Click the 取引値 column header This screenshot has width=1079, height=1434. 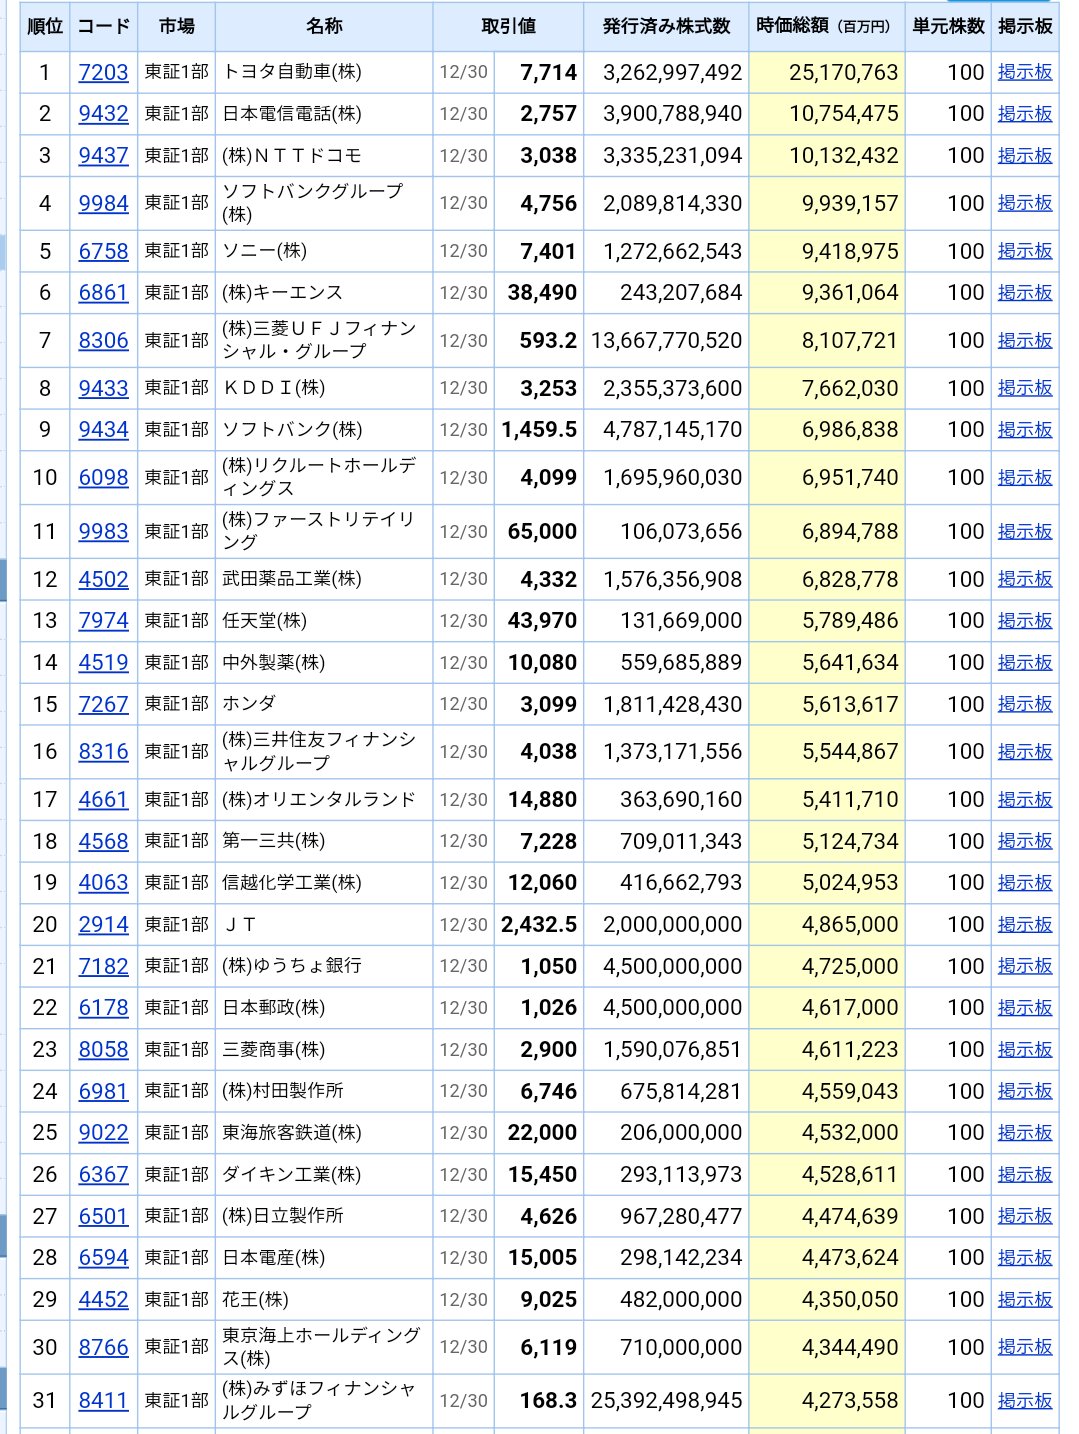coord(508,26)
